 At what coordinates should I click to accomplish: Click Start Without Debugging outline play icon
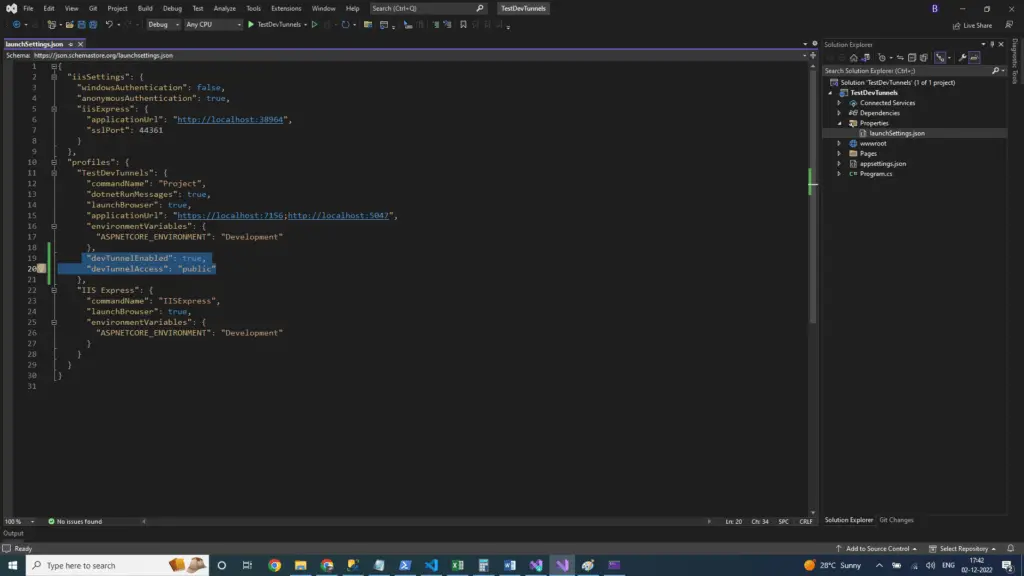[x=314, y=25]
